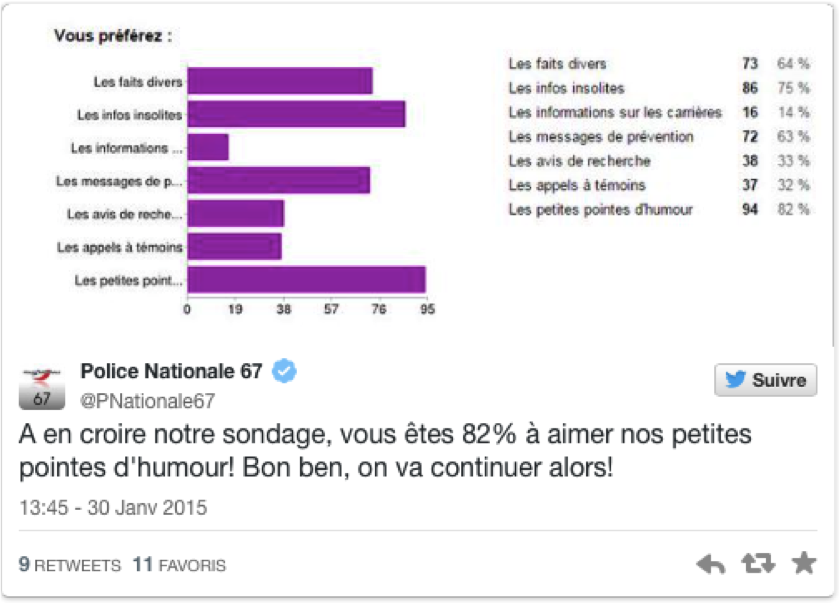Viewport: 840px width, 603px height.
Task: Open the 13:45 - 30 Janv 2015 timestamp
Action: pyautogui.click(x=113, y=508)
